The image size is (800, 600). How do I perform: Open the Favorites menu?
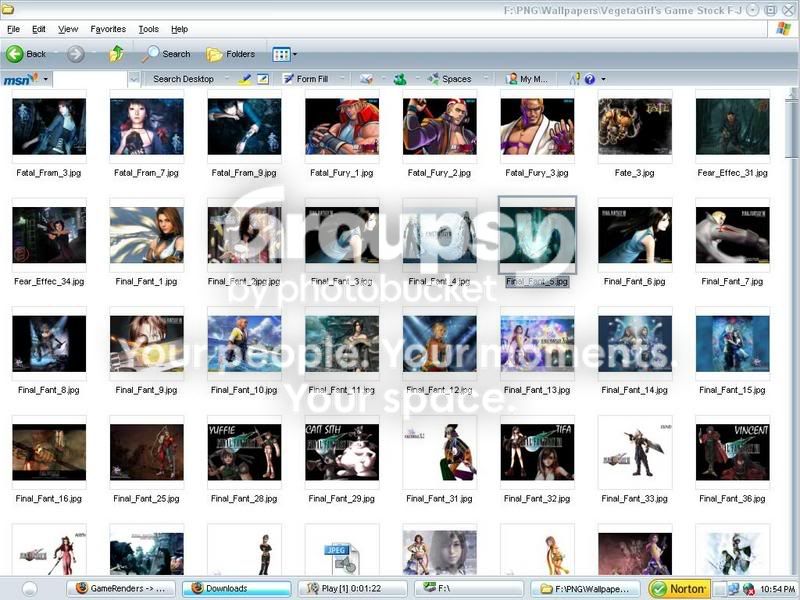pos(108,29)
